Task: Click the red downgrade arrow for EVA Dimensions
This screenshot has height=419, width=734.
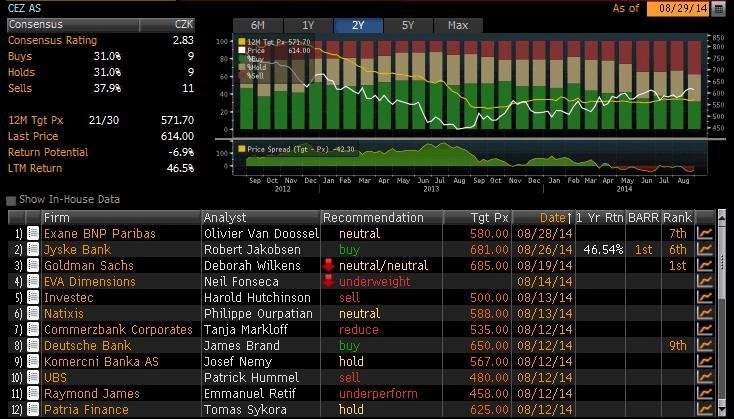Action: (328, 281)
